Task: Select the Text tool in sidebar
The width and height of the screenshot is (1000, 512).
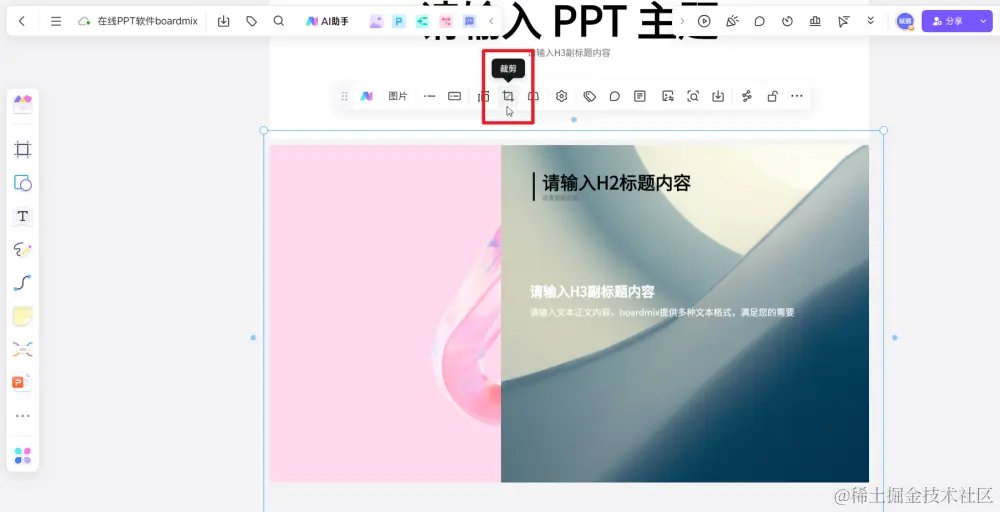Action: (23, 216)
